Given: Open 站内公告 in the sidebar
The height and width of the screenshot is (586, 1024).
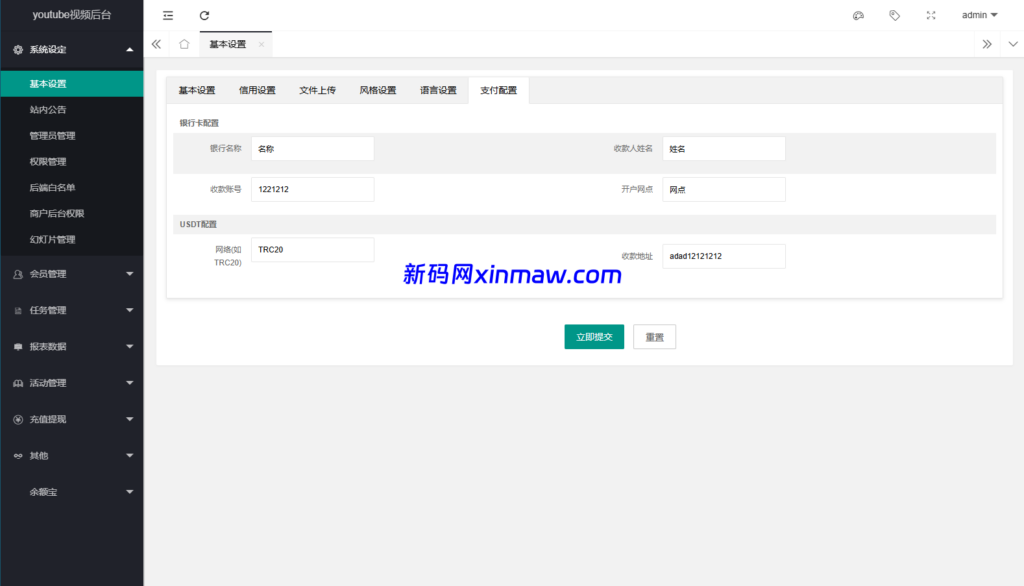Looking at the screenshot, I should point(72,110).
